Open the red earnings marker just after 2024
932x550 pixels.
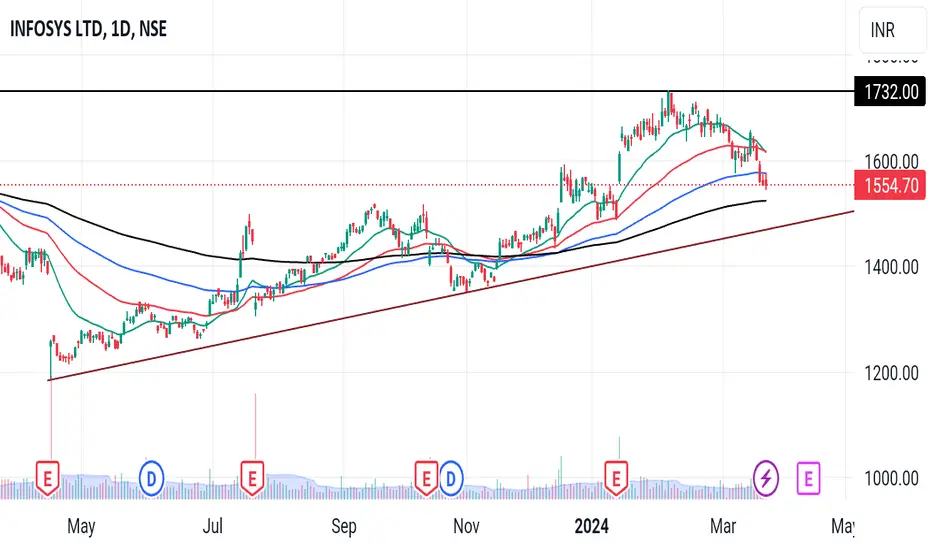616,478
